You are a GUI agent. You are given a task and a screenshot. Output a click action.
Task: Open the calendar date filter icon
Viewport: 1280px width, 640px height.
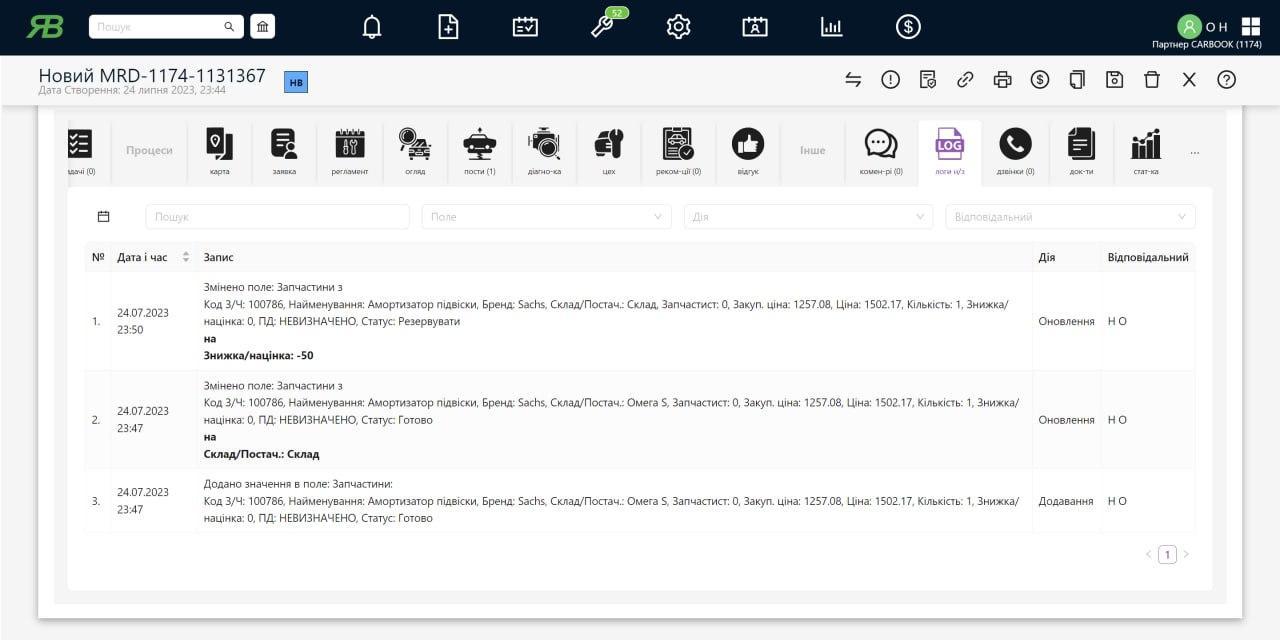(103, 217)
